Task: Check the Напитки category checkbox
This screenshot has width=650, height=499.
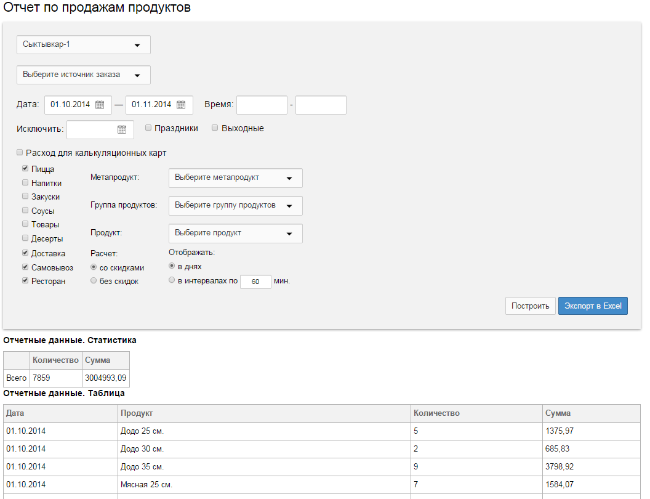Action: (x=25, y=182)
